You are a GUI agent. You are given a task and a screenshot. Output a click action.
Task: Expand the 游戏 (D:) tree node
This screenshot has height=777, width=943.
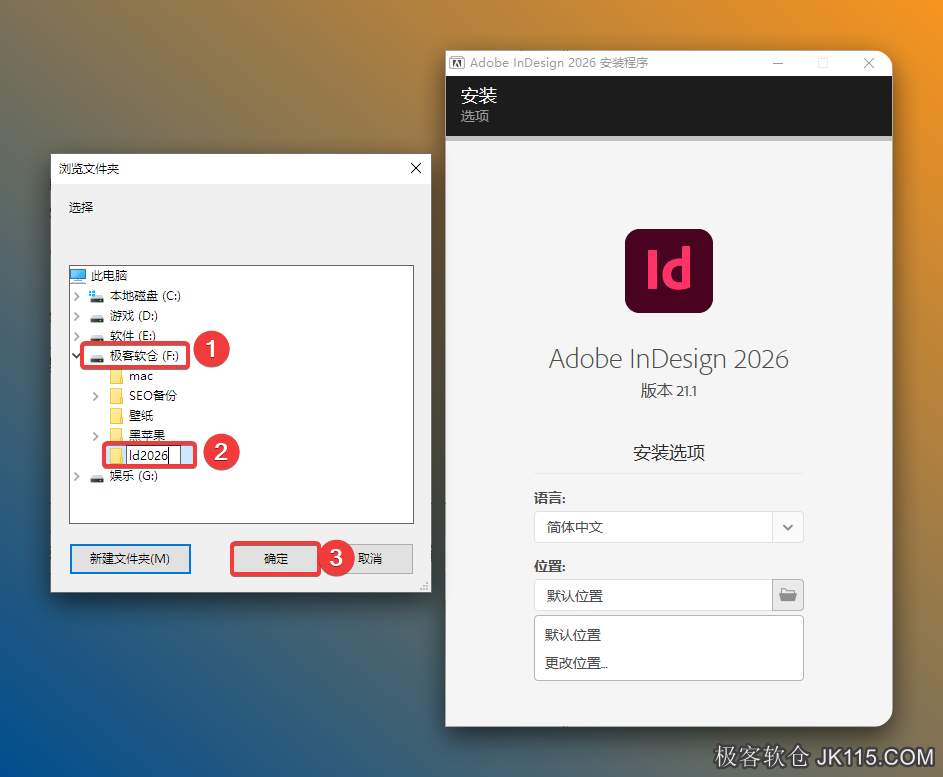point(76,316)
